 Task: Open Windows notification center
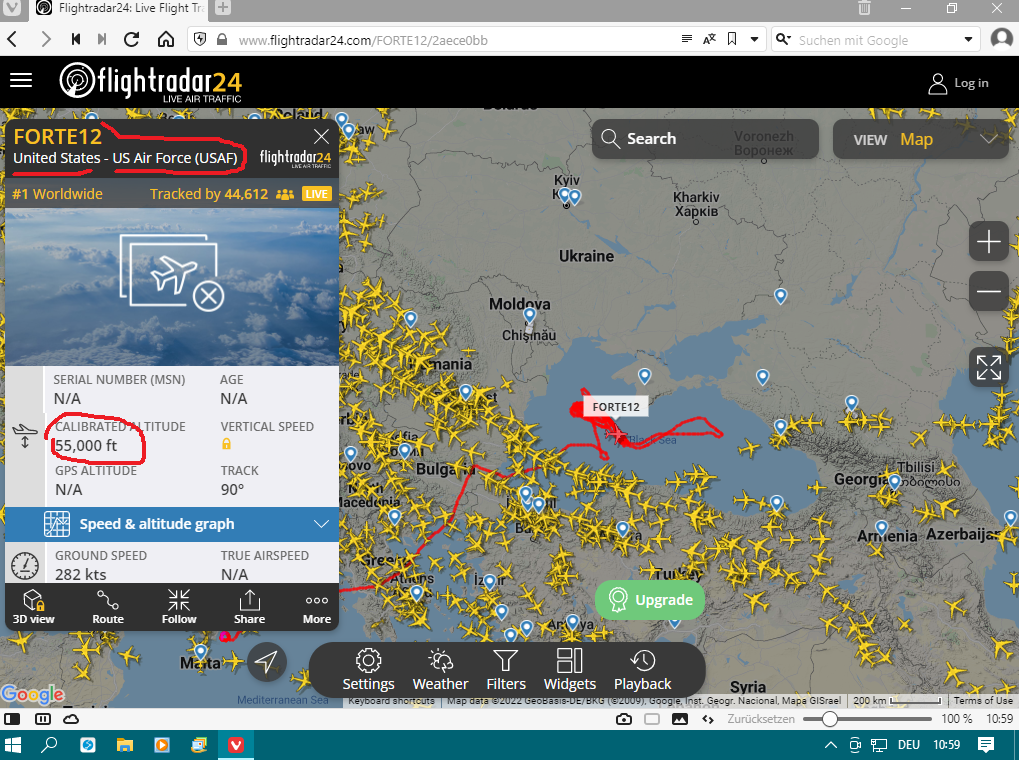(986, 745)
